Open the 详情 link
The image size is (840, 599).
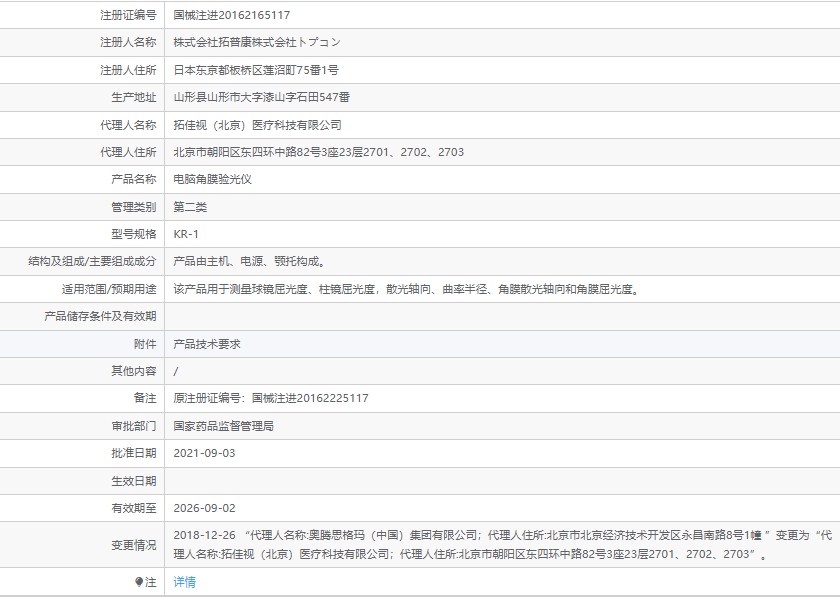tap(184, 582)
